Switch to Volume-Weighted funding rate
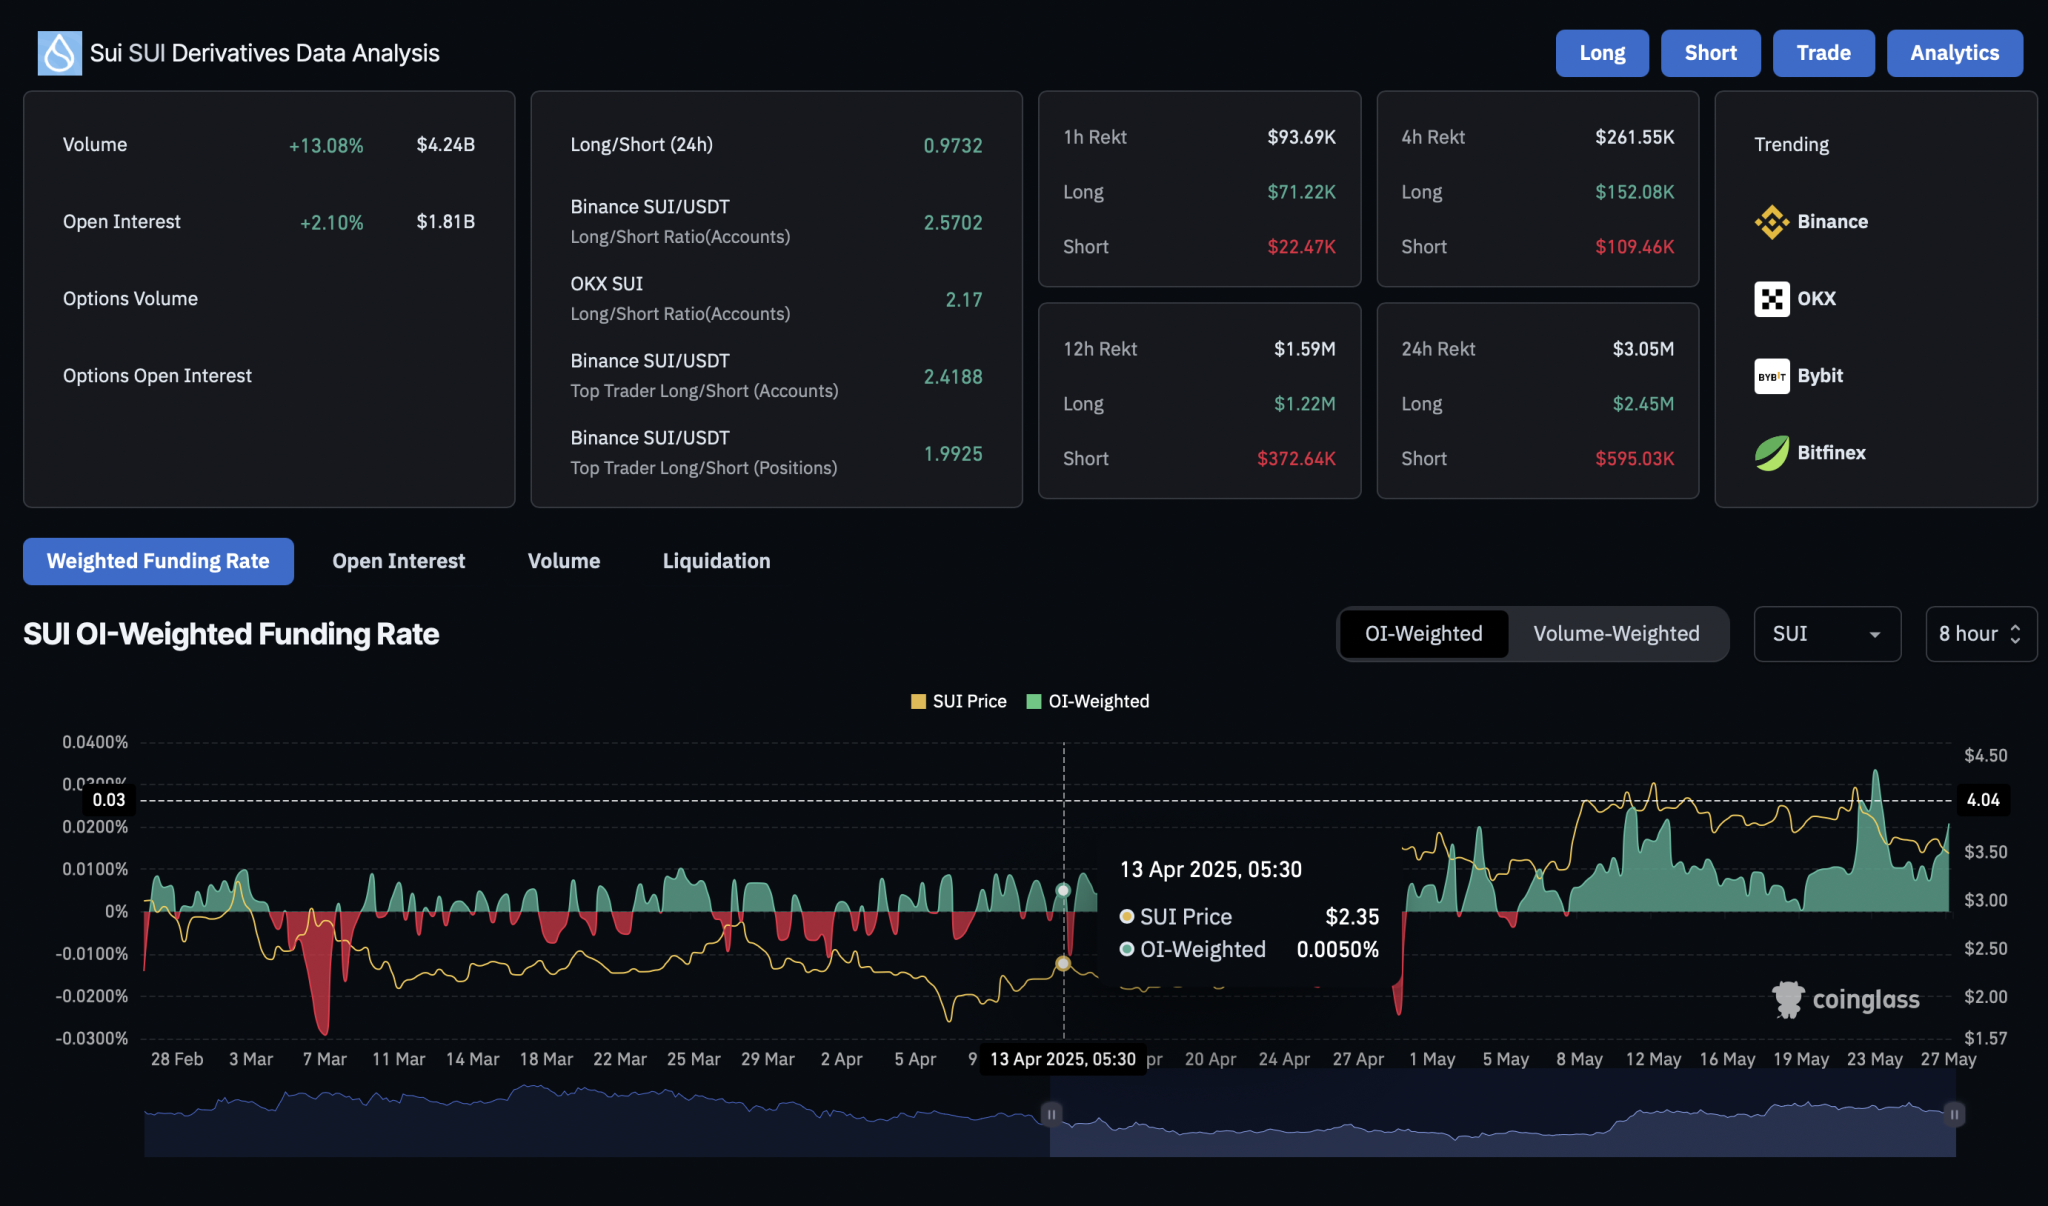The image size is (2048, 1206). click(1616, 634)
